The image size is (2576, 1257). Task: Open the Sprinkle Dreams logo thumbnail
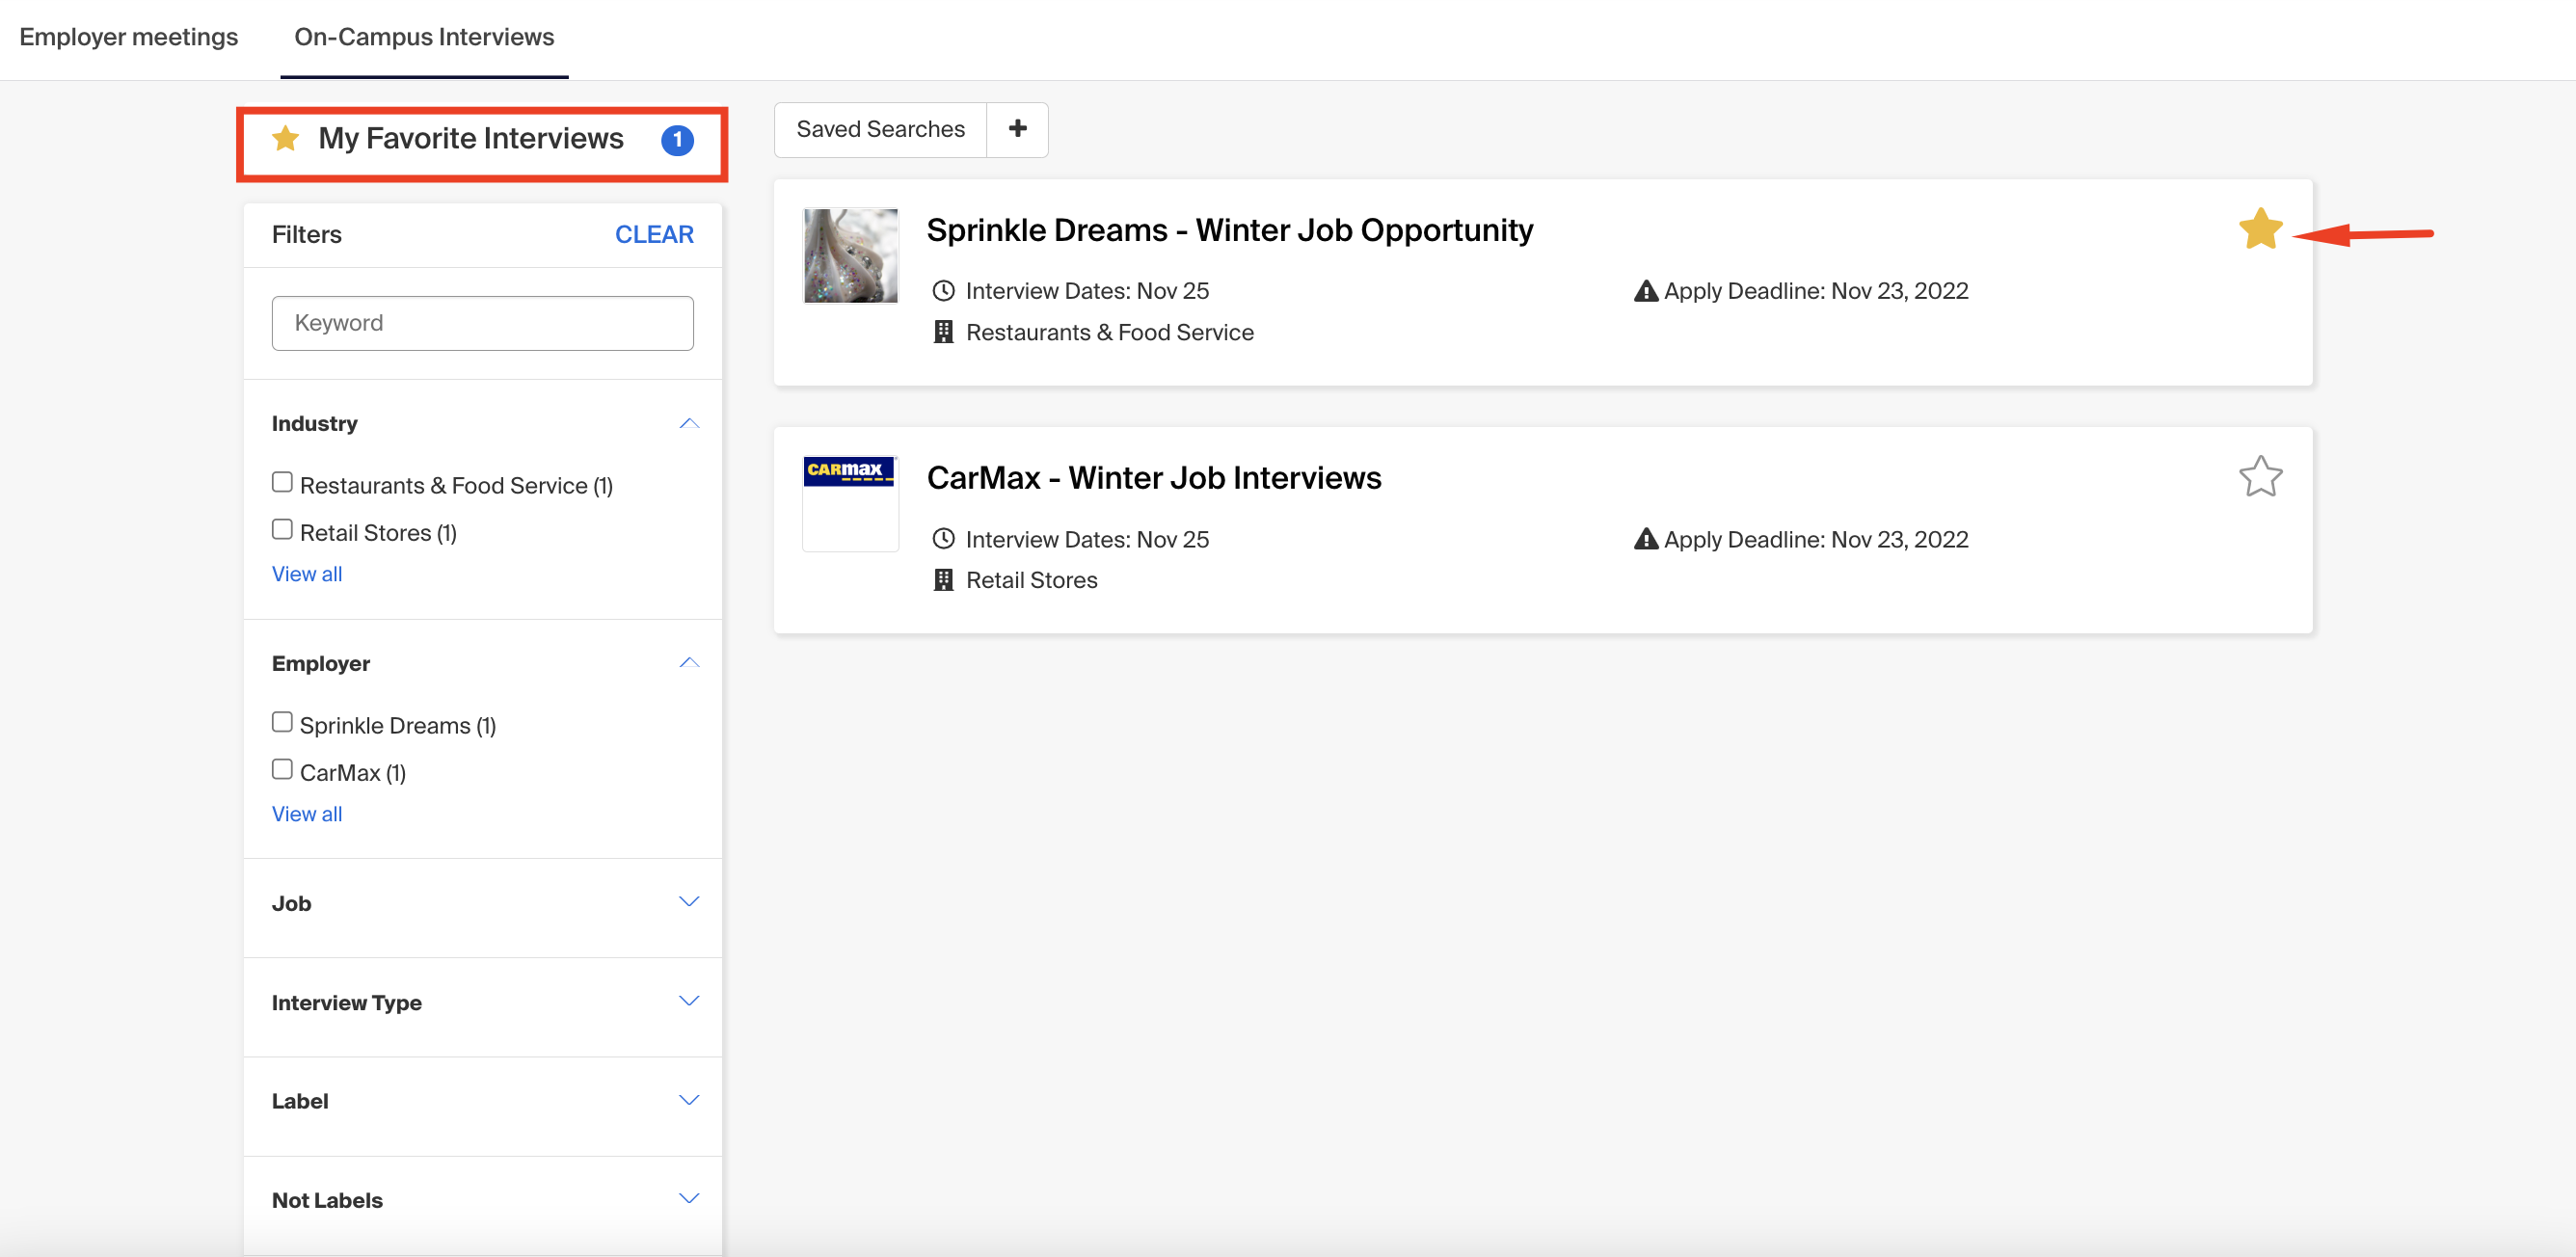coord(850,255)
